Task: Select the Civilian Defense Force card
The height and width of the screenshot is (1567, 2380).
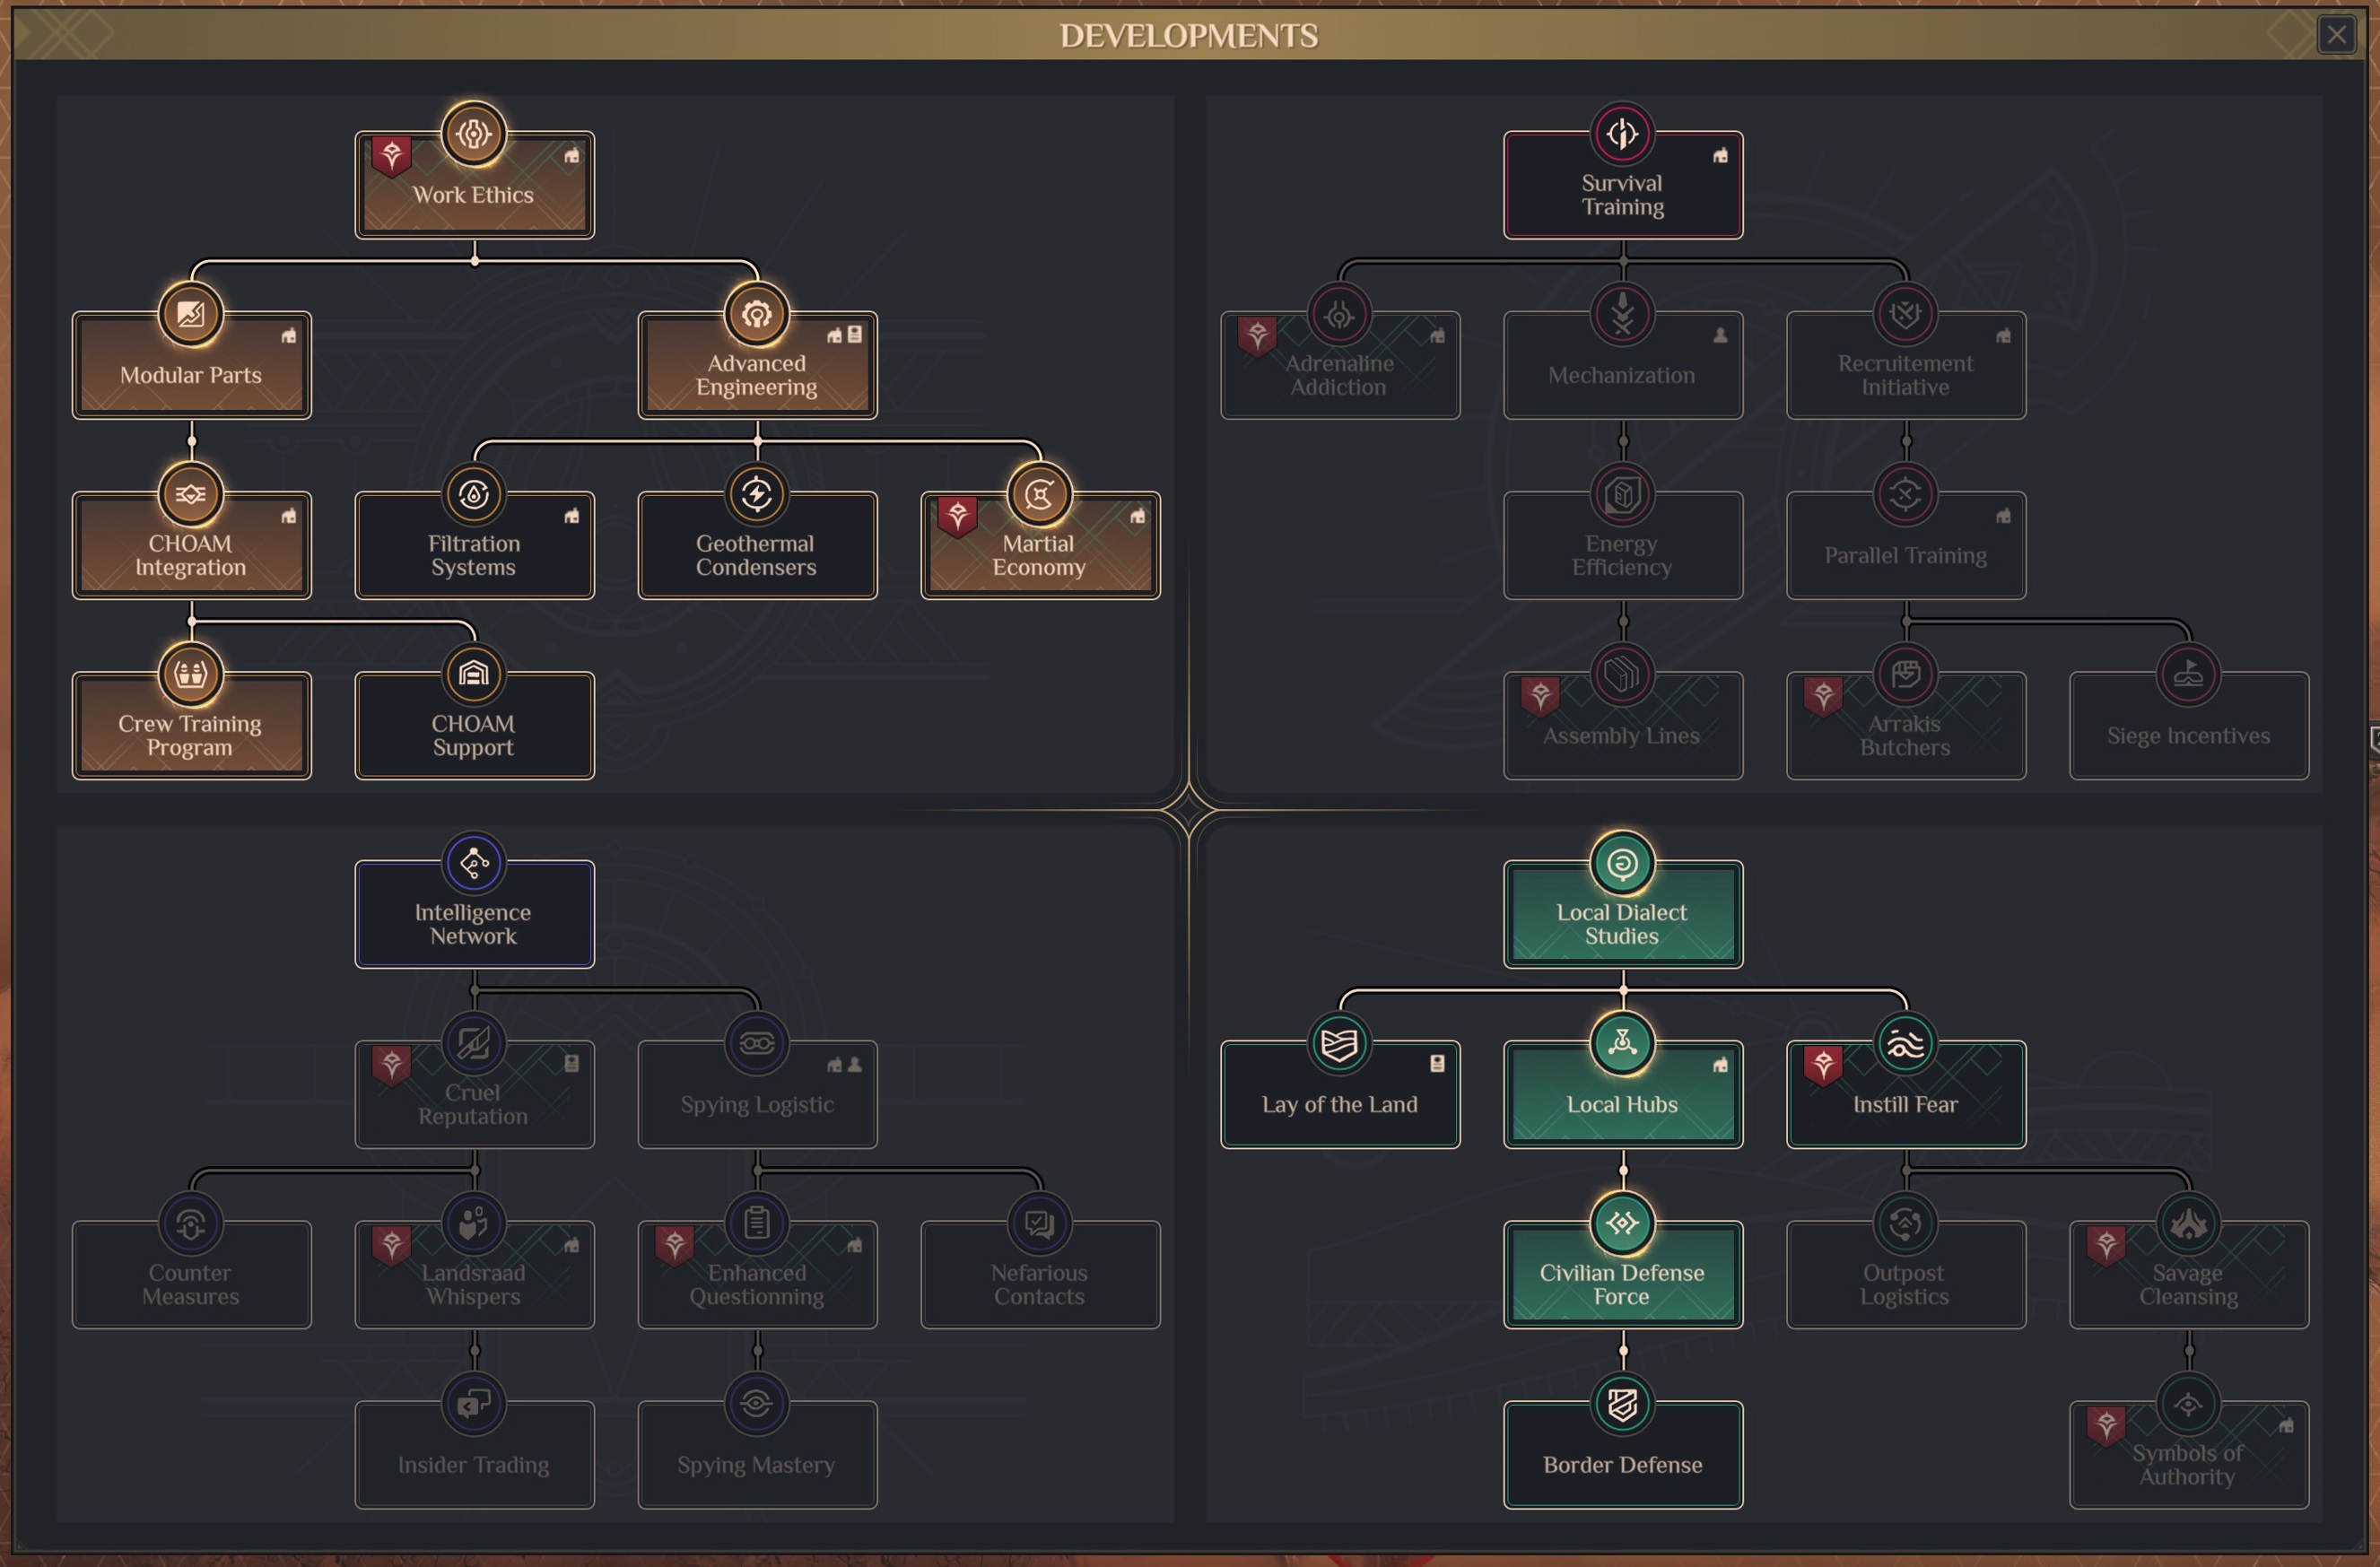Action: click(x=1622, y=1284)
